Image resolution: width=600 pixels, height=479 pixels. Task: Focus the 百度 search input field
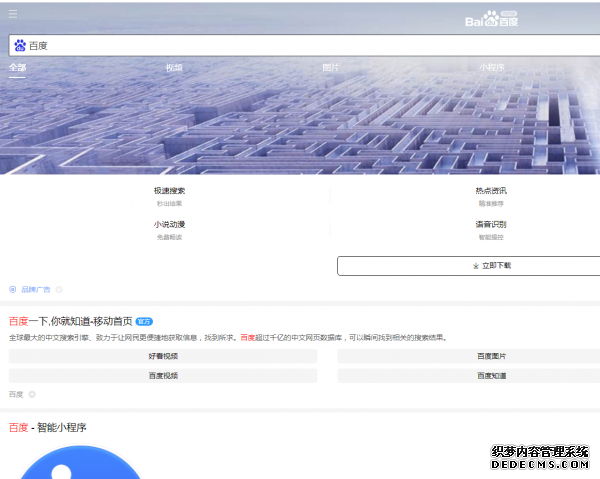point(304,46)
